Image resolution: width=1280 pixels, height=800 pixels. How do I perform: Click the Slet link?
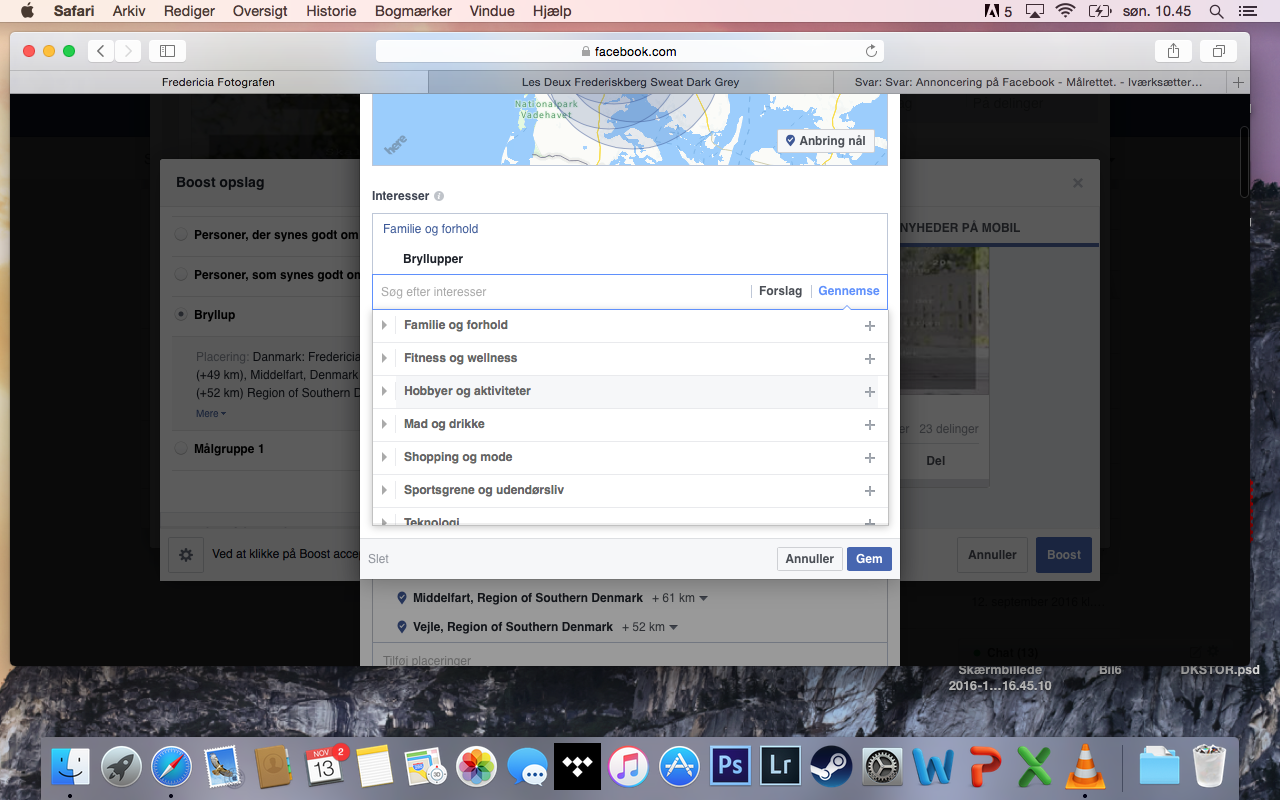379,559
